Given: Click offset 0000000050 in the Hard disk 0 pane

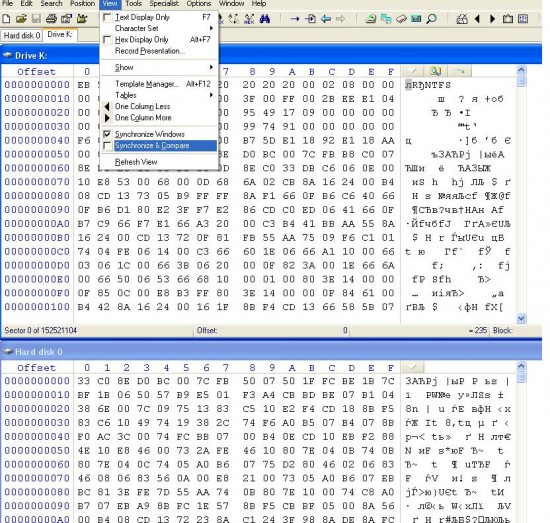Looking at the screenshot, I should coord(37,450).
